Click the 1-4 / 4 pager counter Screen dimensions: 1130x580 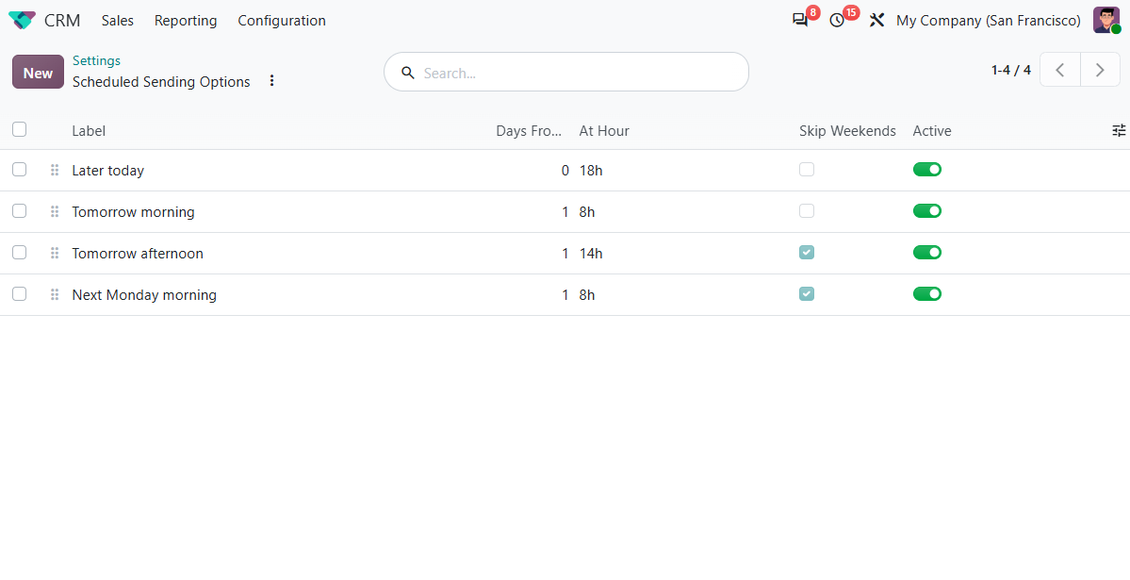(x=1011, y=70)
